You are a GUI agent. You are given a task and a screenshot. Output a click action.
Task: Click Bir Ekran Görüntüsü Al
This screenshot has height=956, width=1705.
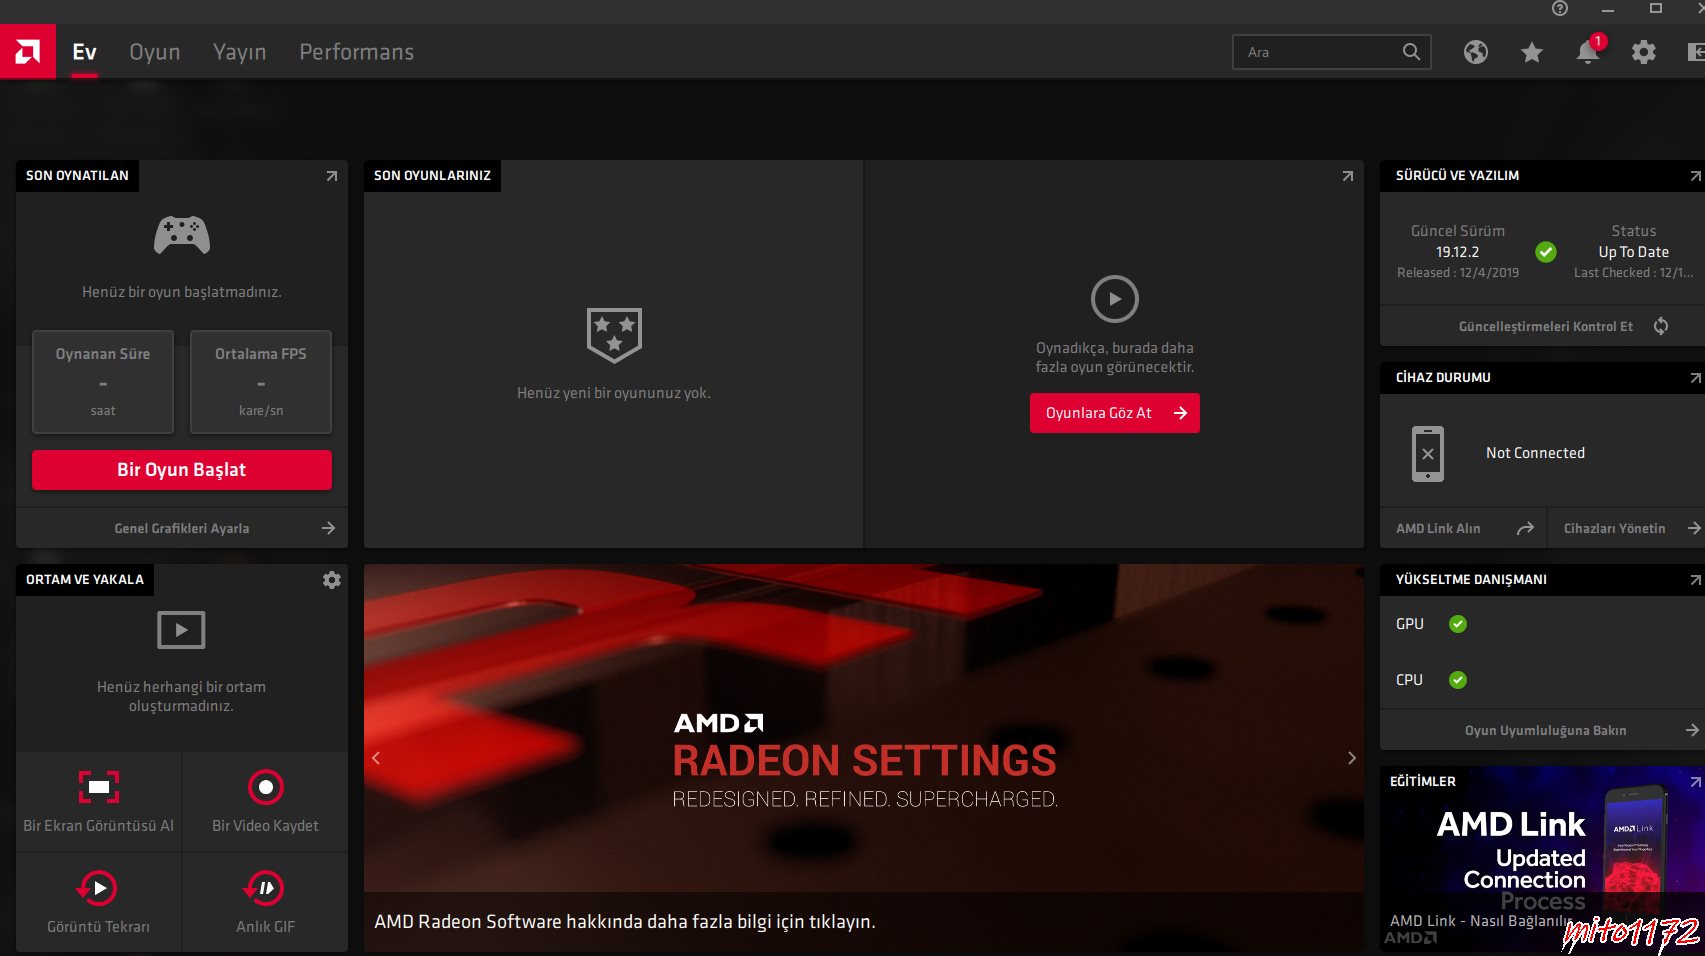(99, 802)
